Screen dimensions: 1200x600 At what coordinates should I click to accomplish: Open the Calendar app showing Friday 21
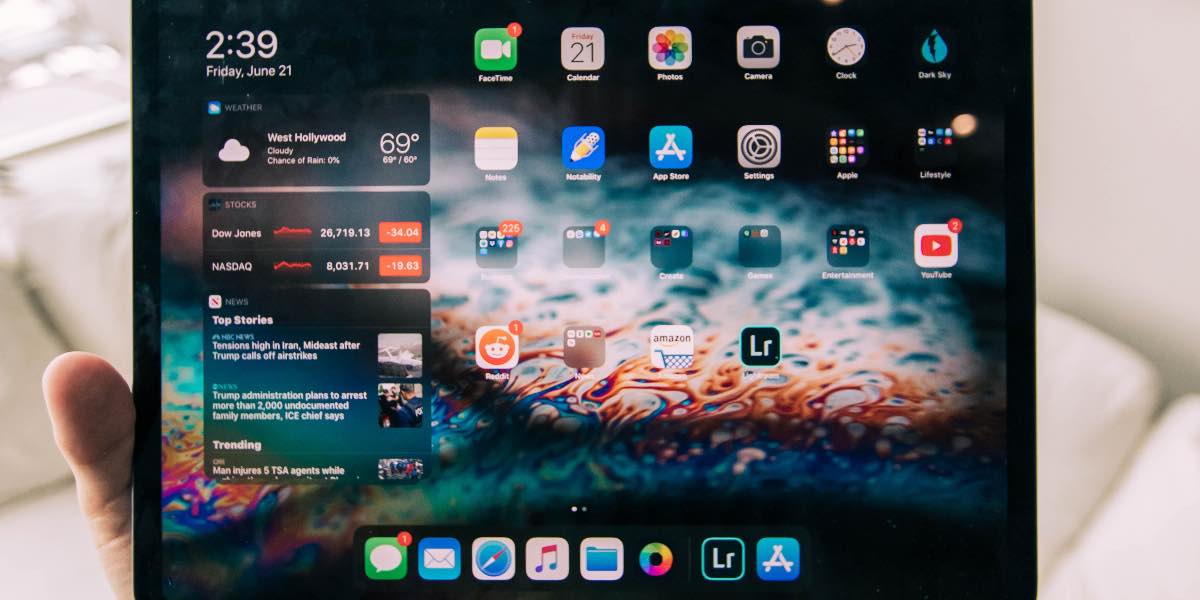pyautogui.click(x=583, y=48)
